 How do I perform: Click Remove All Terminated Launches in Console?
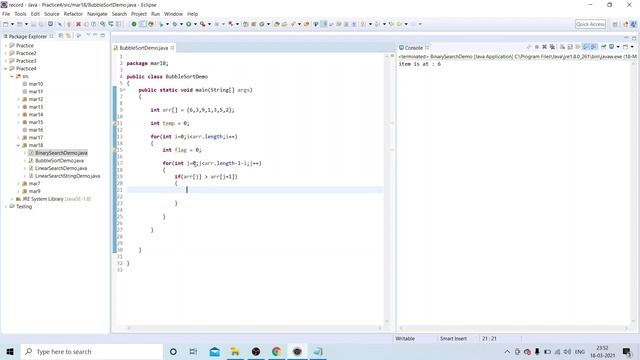tap(552, 47)
